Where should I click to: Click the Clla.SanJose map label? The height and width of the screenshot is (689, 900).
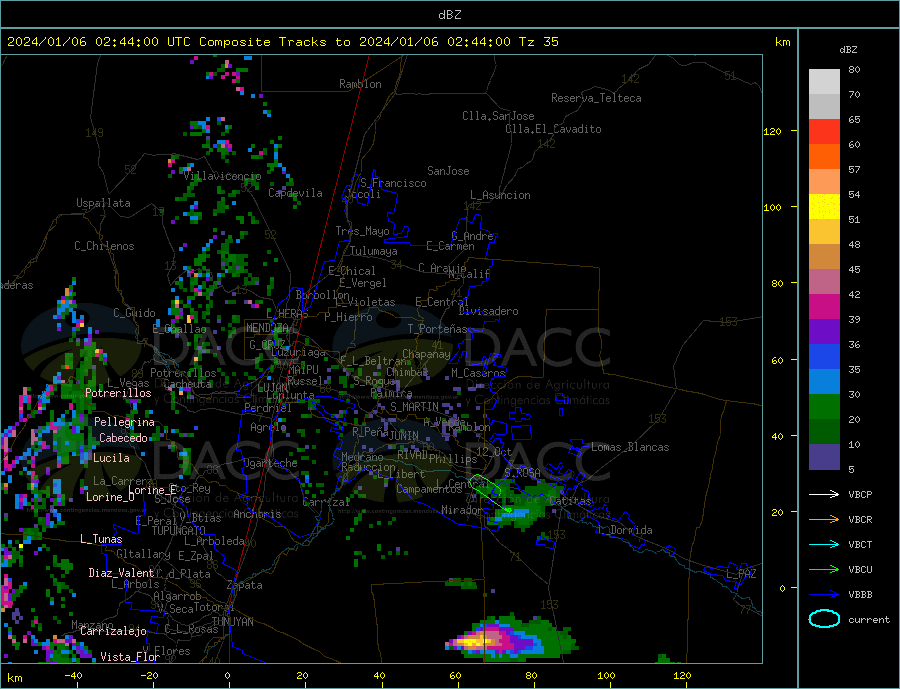pyautogui.click(x=498, y=116)
